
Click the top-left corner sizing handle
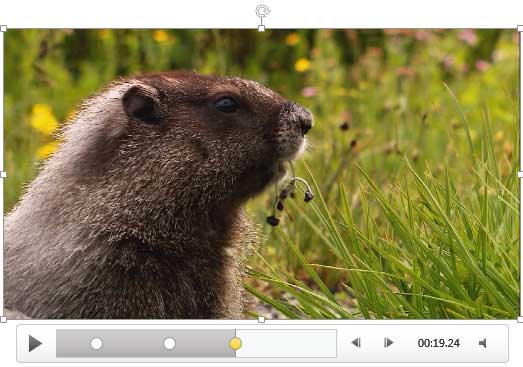pyautogui.click(x=3, y=29)
